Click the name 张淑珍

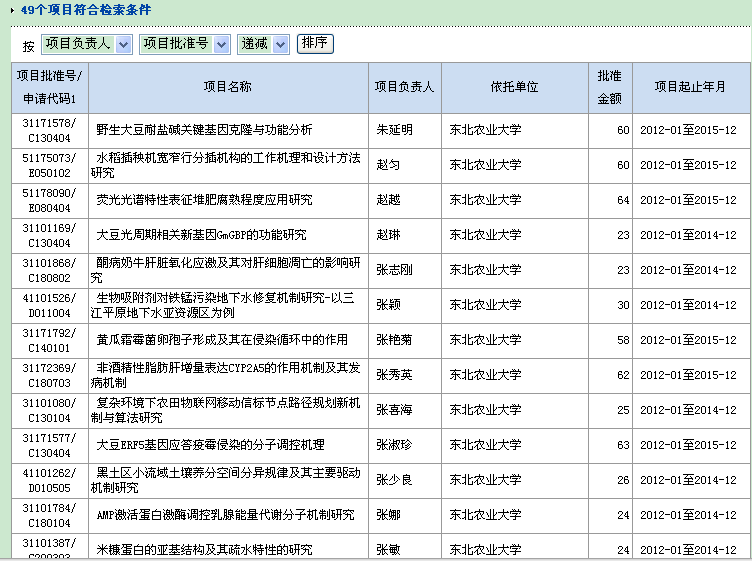pyautogui.click(x=394, y=445)
